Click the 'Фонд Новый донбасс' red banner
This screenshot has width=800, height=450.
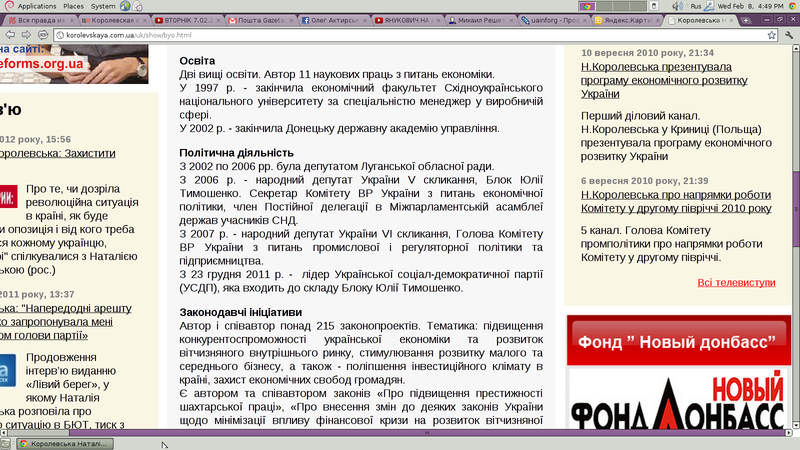679,341
